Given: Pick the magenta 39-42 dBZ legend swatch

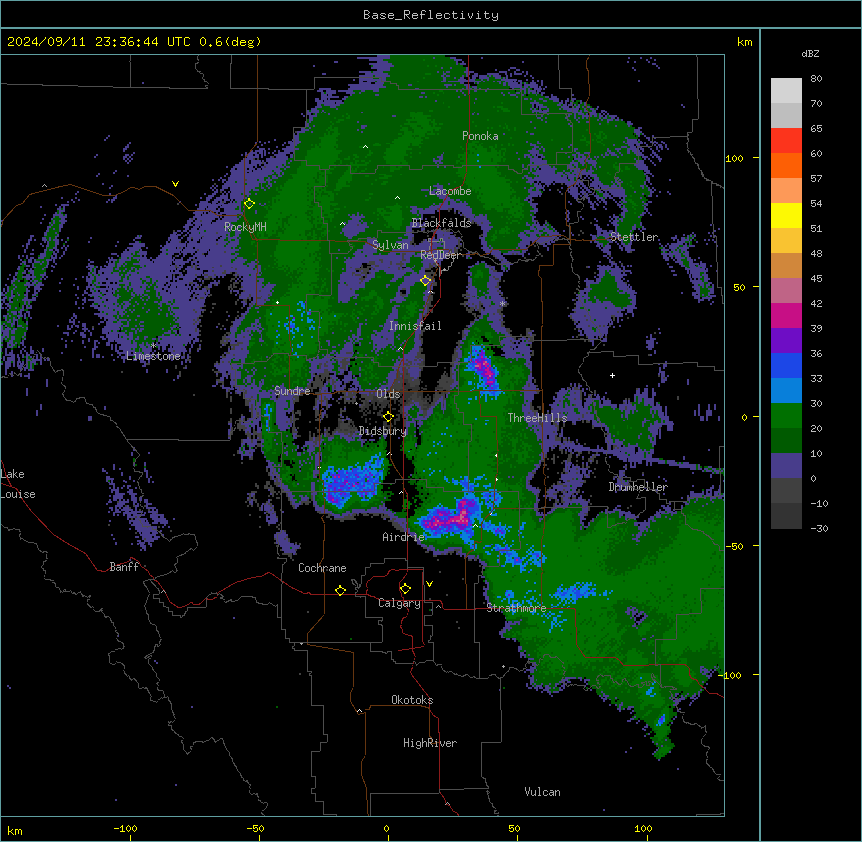Looking at the screenshot, I should click(x=786, y=315).
